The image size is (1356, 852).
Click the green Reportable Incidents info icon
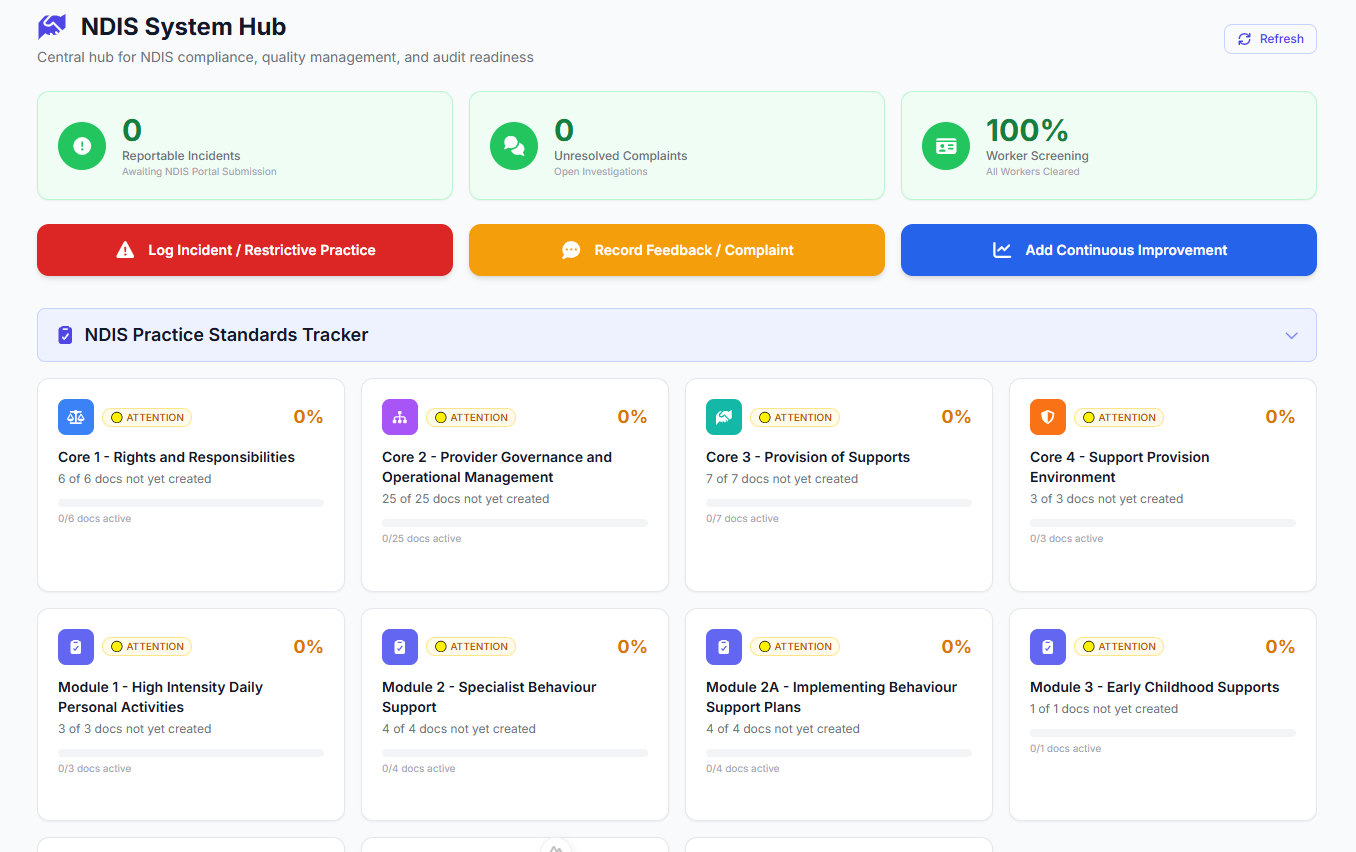click(81, 145)
